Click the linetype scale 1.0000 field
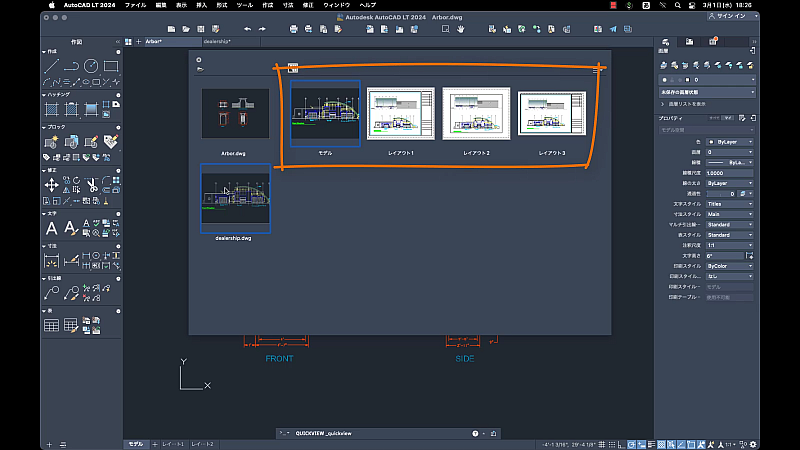This screenshot has width=800, height=450. tap(730, 173)
